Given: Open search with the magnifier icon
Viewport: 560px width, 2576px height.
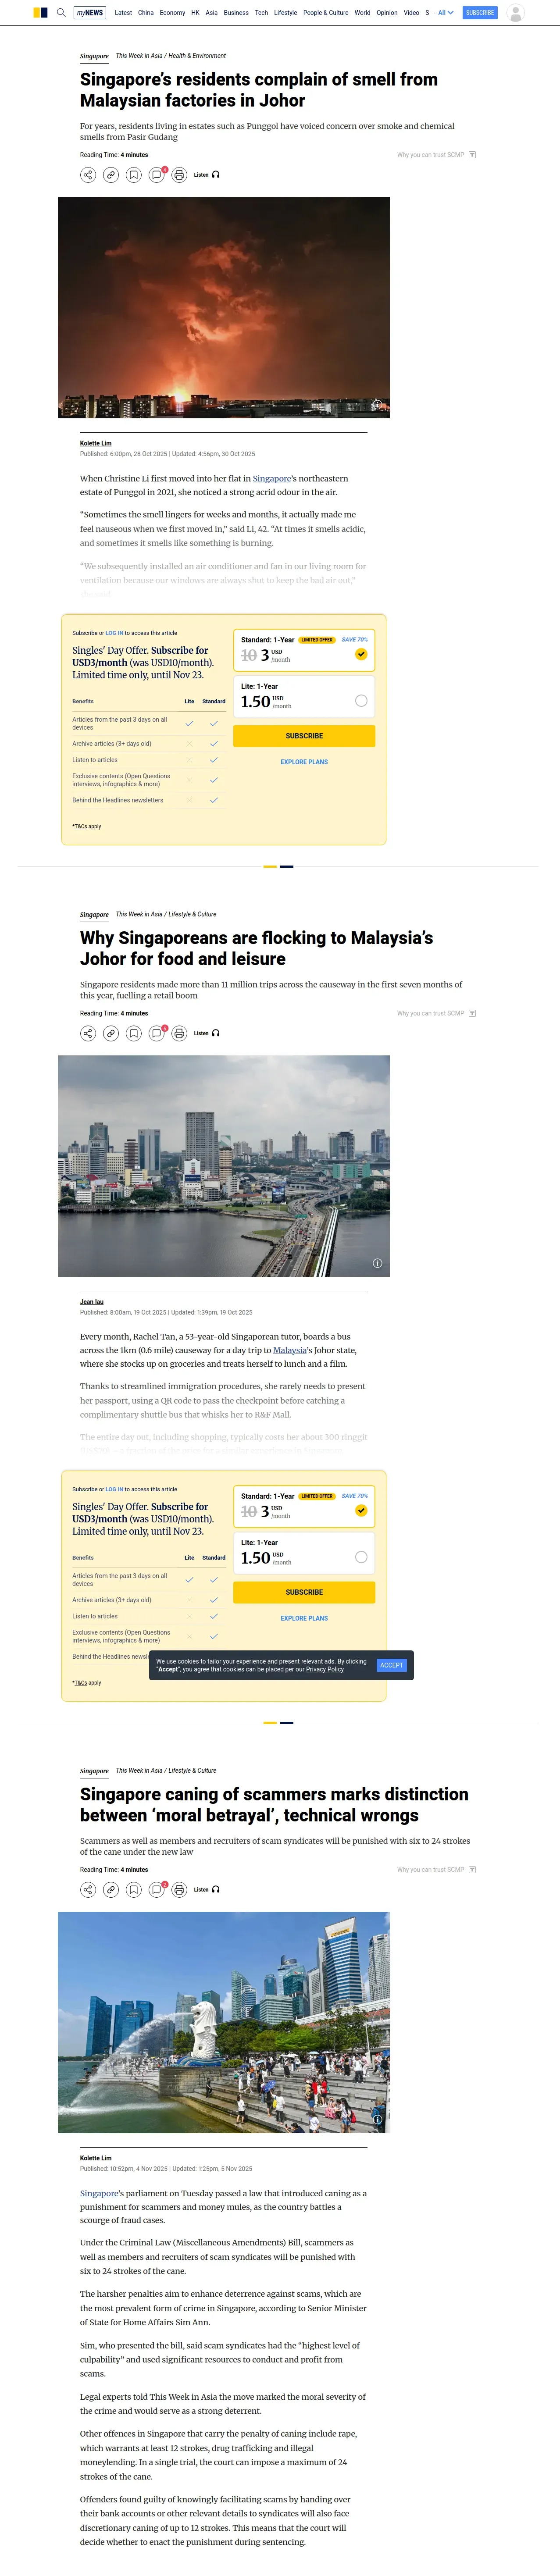Looking at the screenshot, I should 61,13.
